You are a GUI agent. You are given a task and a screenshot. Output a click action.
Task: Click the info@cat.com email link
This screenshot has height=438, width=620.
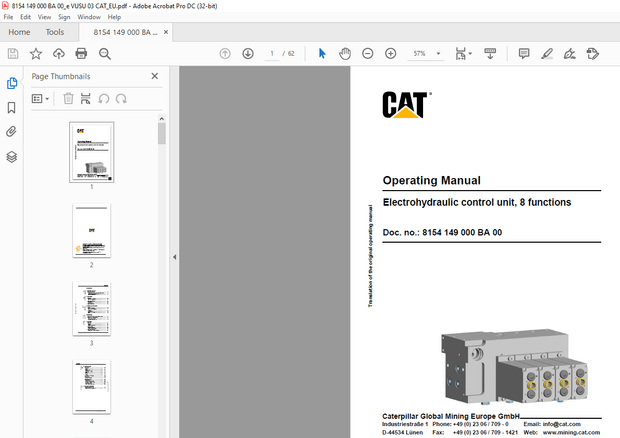click(x=561, y=424)
